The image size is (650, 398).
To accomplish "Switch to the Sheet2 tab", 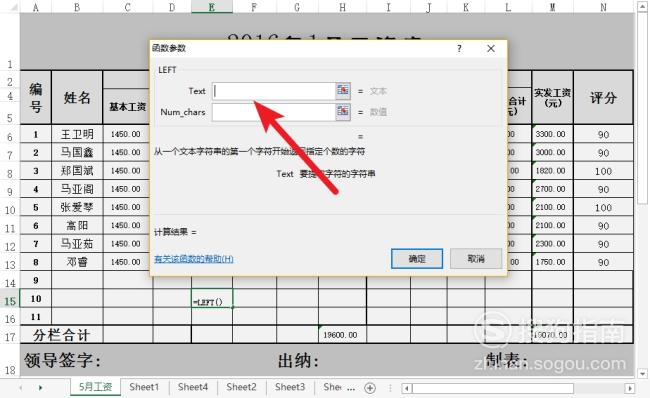I will (241, 387).
